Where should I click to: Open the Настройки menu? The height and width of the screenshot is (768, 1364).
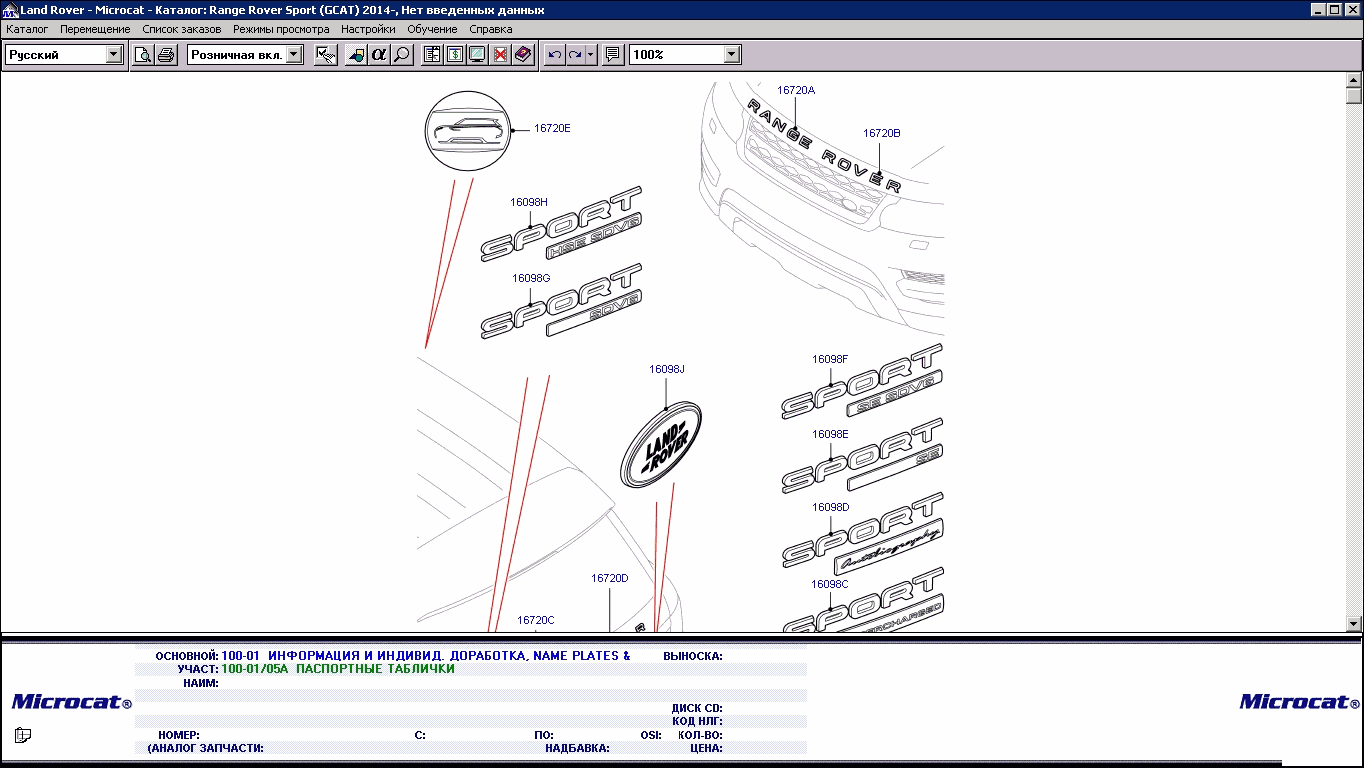368,29
